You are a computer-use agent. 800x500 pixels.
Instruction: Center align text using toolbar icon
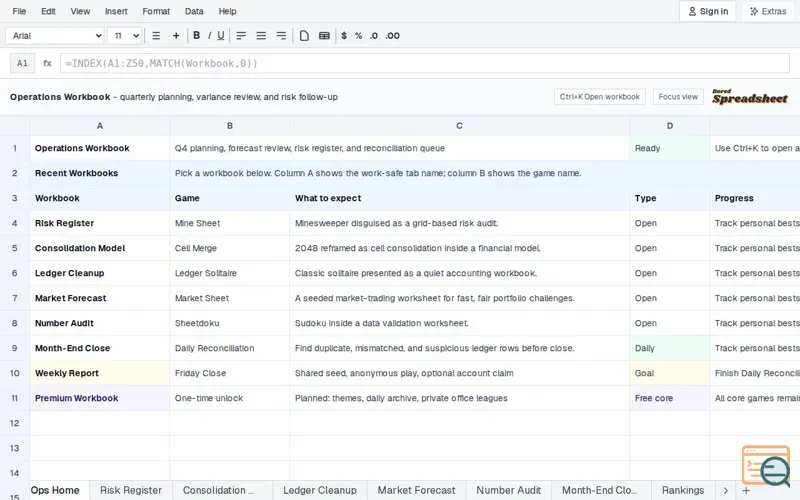tap(261, 36)
